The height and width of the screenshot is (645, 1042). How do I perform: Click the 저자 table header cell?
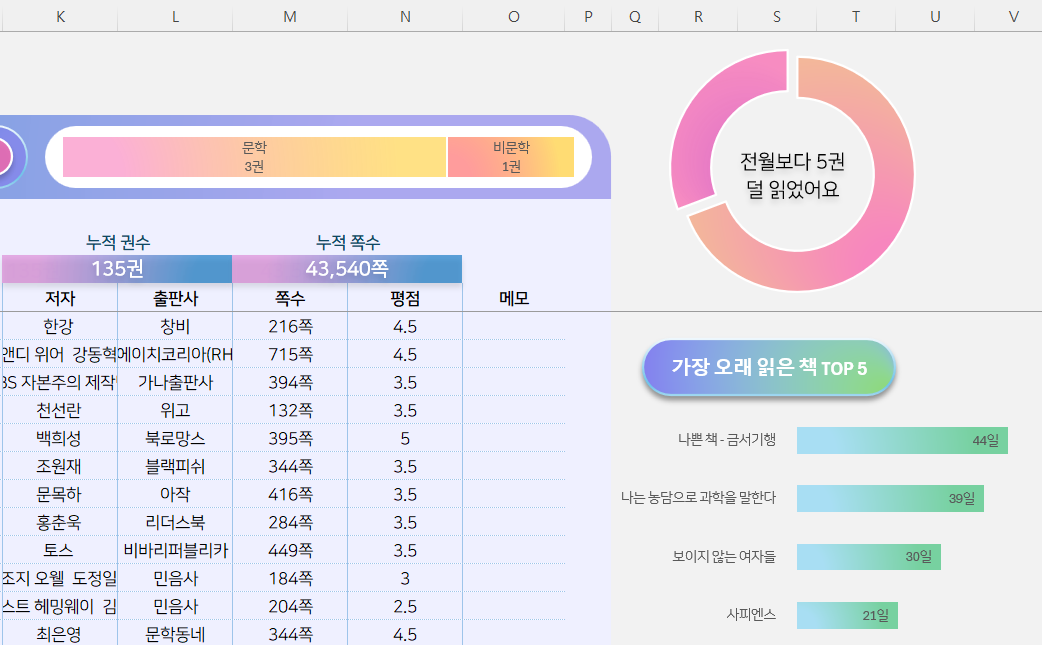60,298
